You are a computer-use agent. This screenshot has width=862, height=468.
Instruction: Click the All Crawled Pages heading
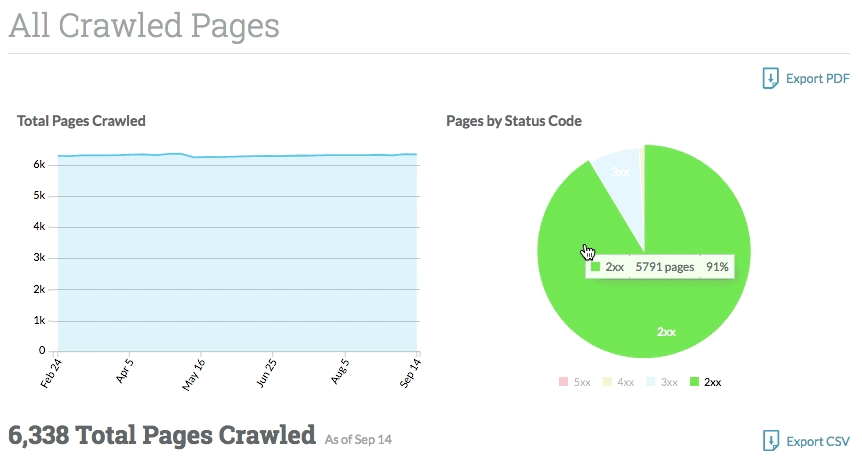(144, 26)
